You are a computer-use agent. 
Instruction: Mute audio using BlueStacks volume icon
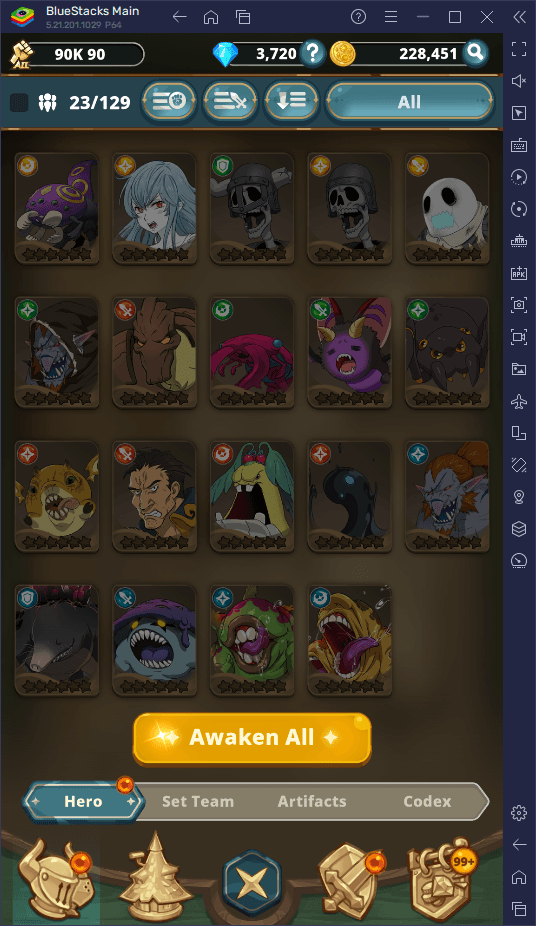[519, 81]
